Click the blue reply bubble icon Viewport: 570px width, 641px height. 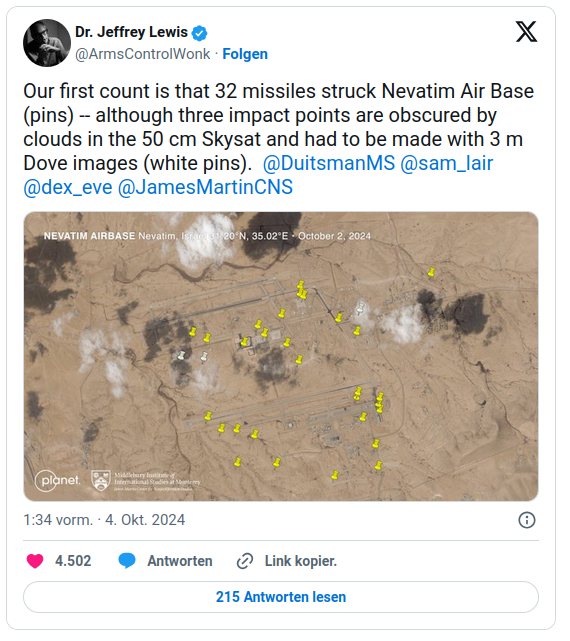click(x=127, y=561)
